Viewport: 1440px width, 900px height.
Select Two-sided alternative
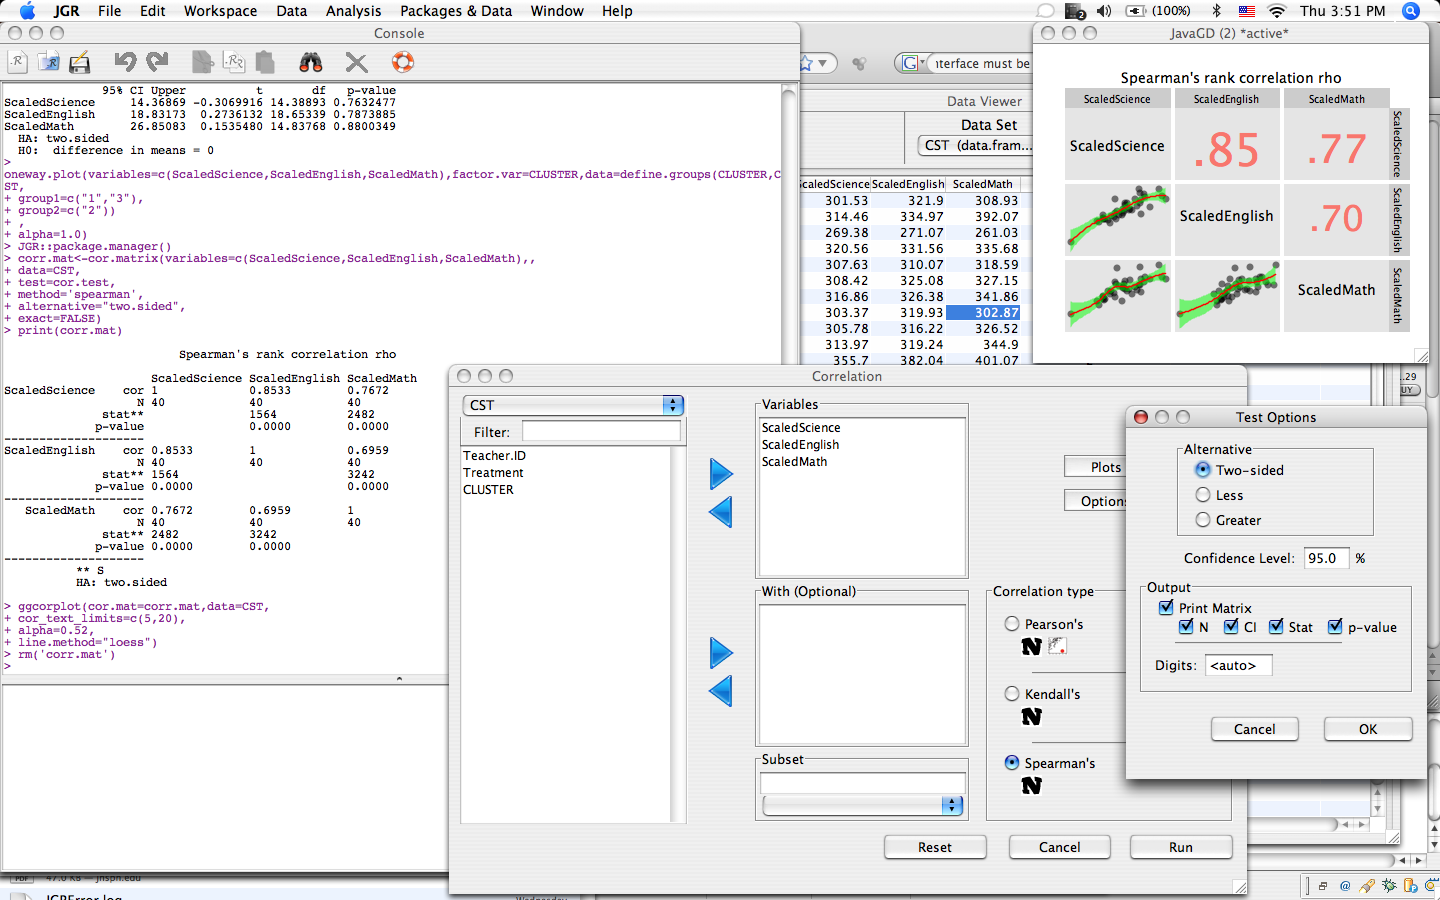pyautogui.click(x=1203, y=470)
